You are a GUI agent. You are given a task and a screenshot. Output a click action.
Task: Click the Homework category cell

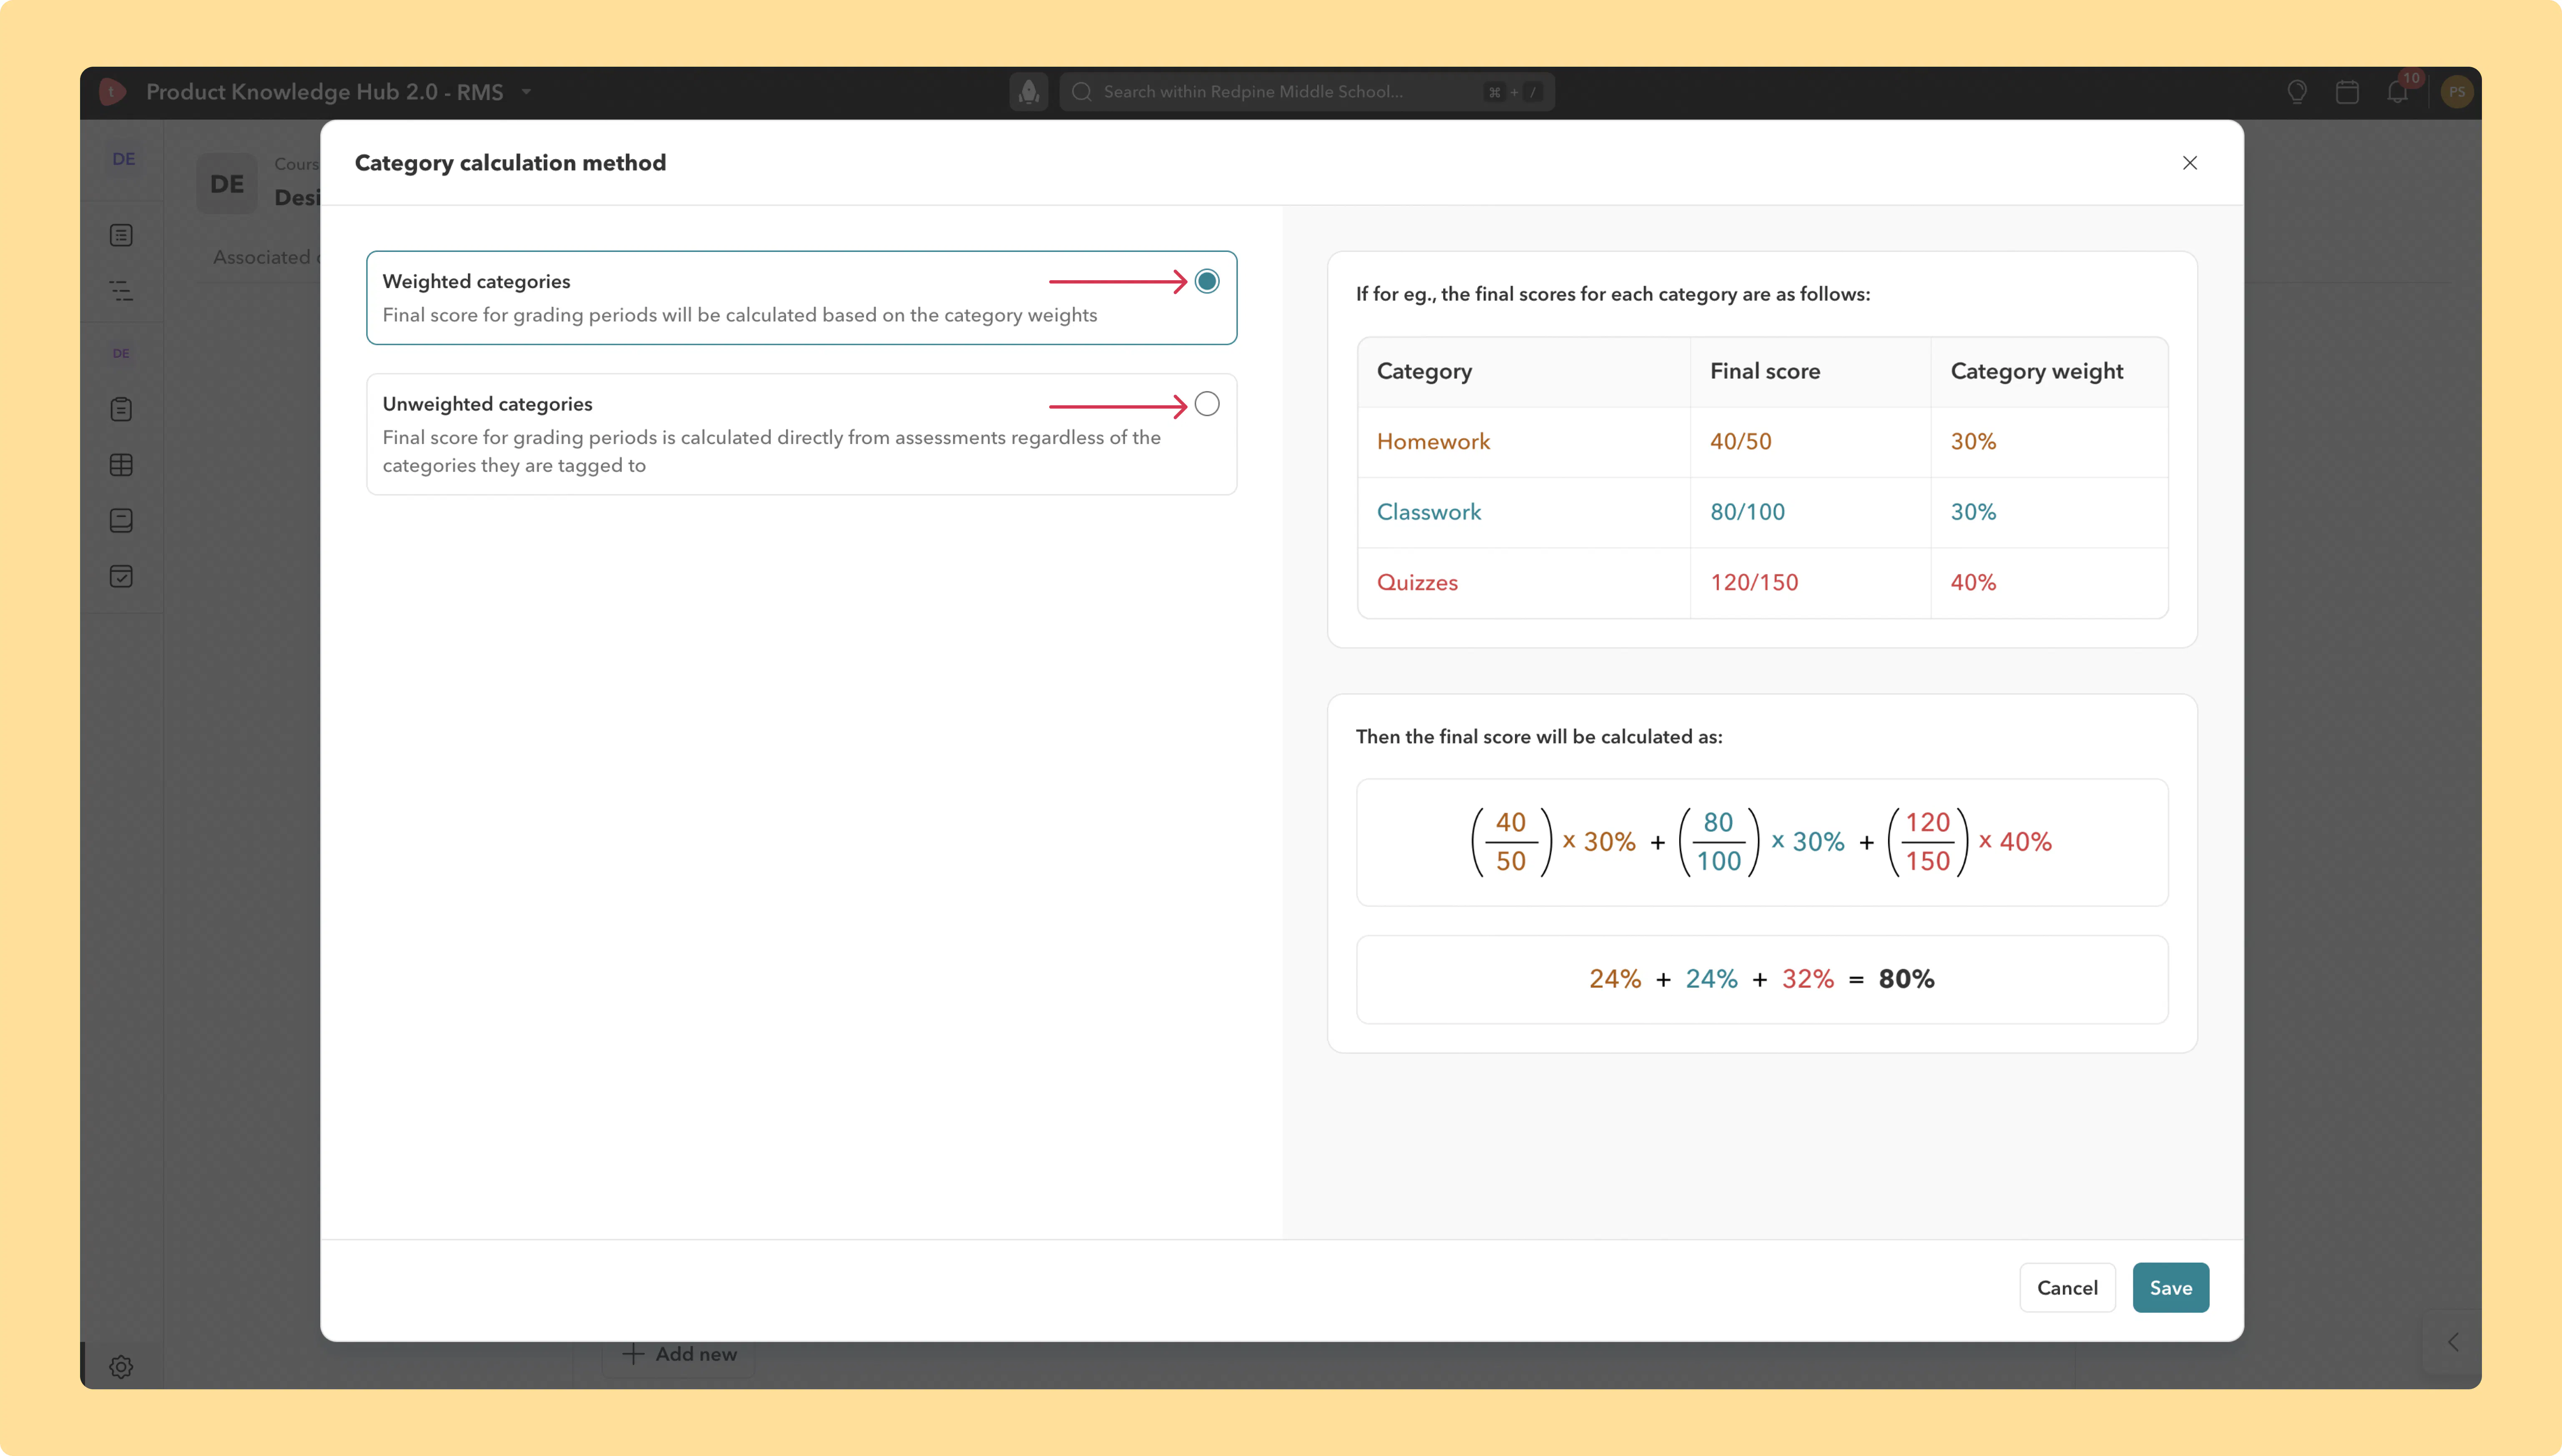[x=1524, y=442]
